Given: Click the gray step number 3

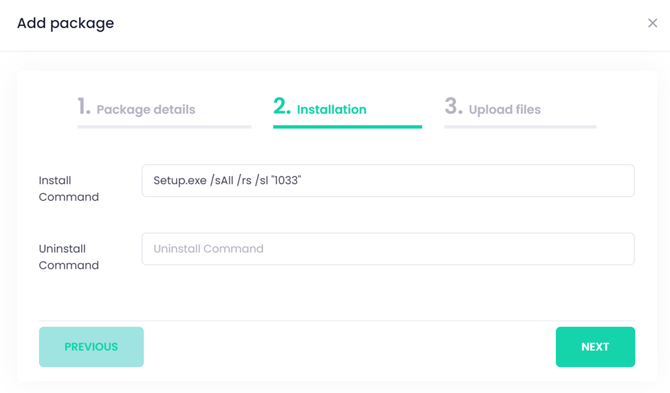Looking at the screenshot, I should click(453, 106).
